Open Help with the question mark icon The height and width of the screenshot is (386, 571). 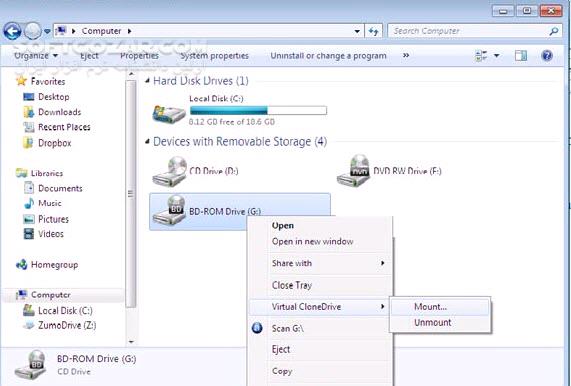pyautogui.click(x=547, y=56)
